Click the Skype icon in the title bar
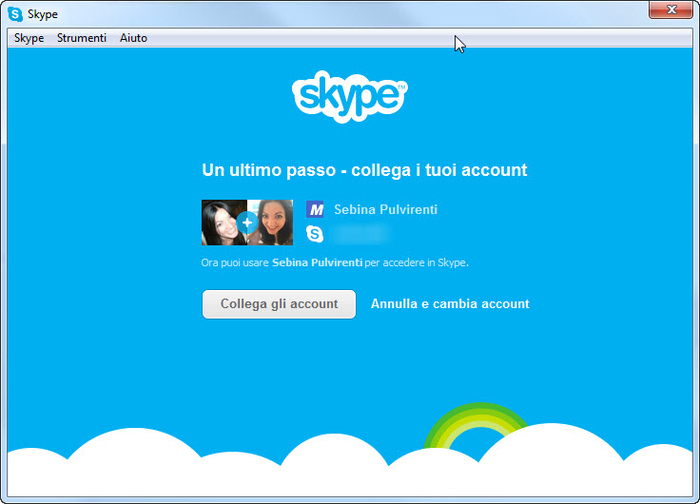The width and height of the screenshot is (700, 504). pyautogui.click(x=16, y=14)
